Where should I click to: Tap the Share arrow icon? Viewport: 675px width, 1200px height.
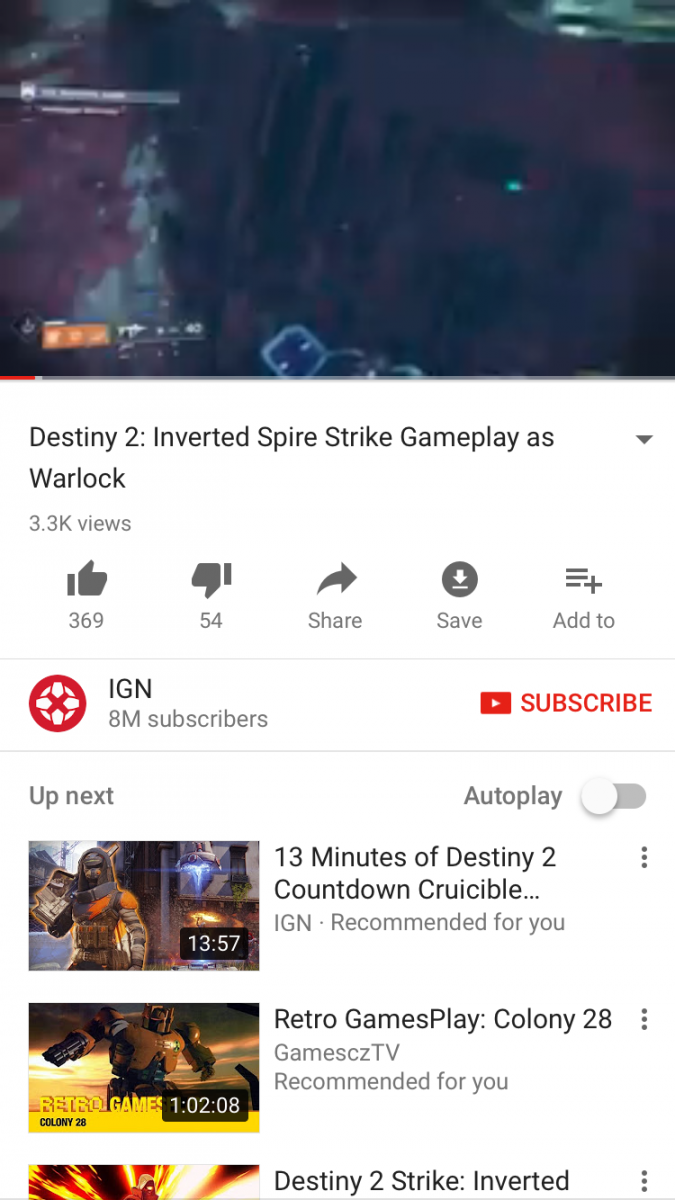[x=335, y=579]
